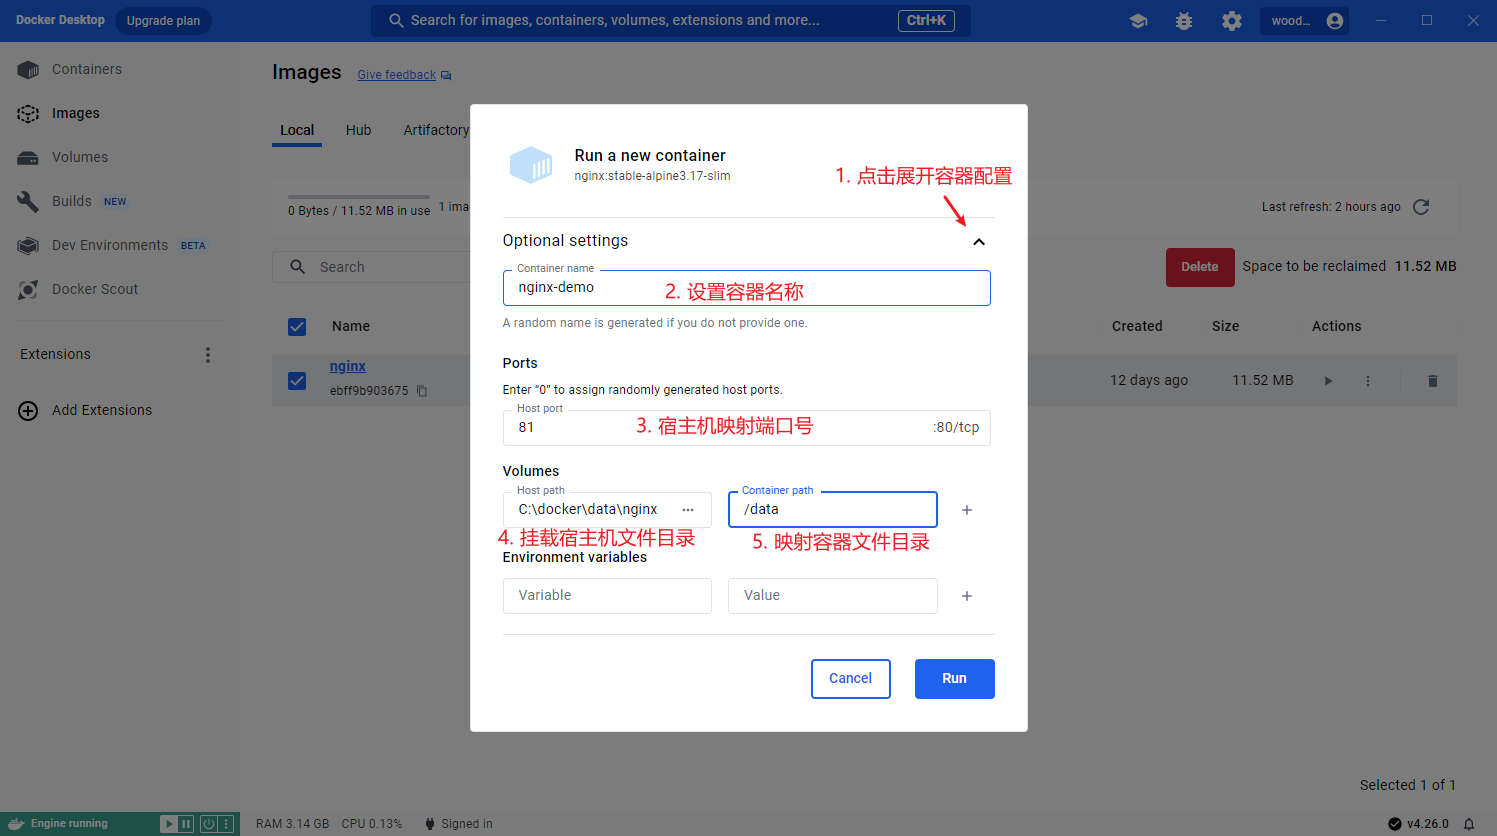Click the environment Value field
The width and height of the screenshot is (1497, 836).
point(833,596)
